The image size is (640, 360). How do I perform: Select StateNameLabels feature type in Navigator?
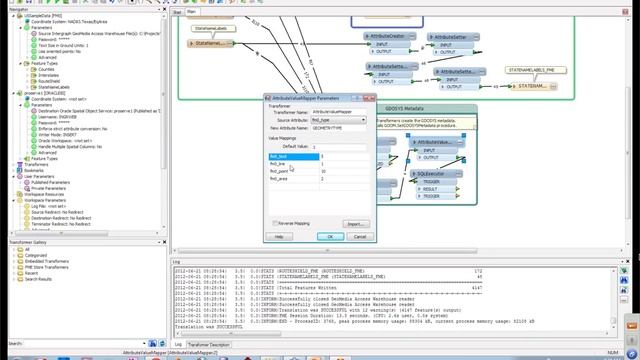(x=54, y=87)
